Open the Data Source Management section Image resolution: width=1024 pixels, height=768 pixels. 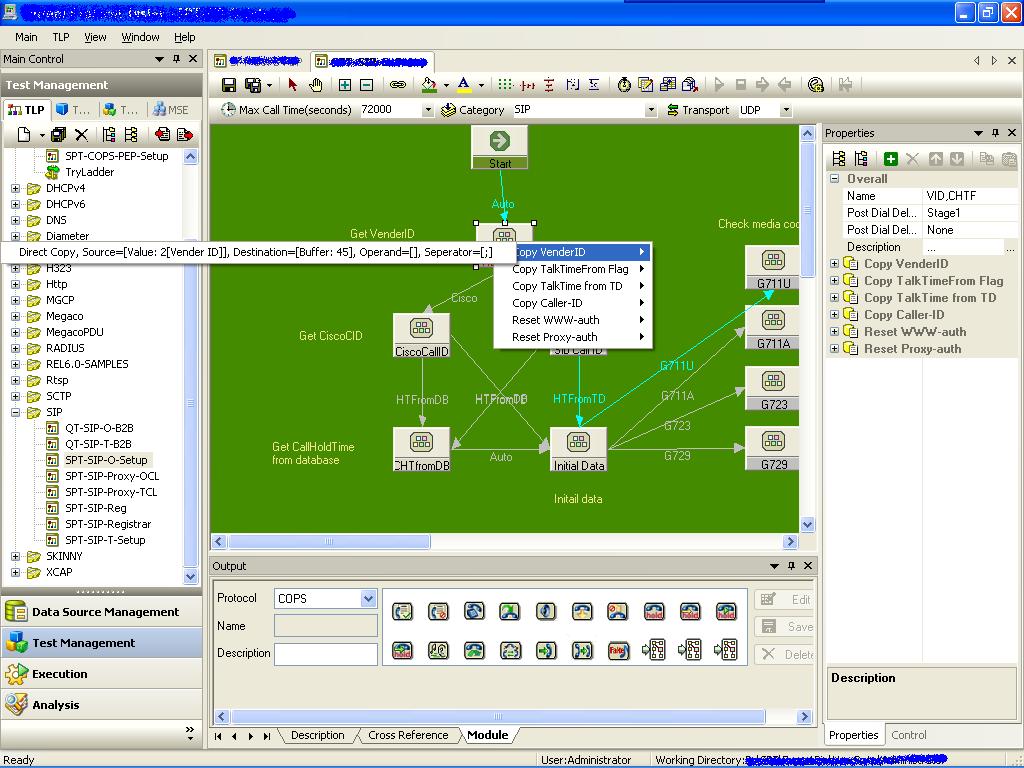click(x=101, y=612)
